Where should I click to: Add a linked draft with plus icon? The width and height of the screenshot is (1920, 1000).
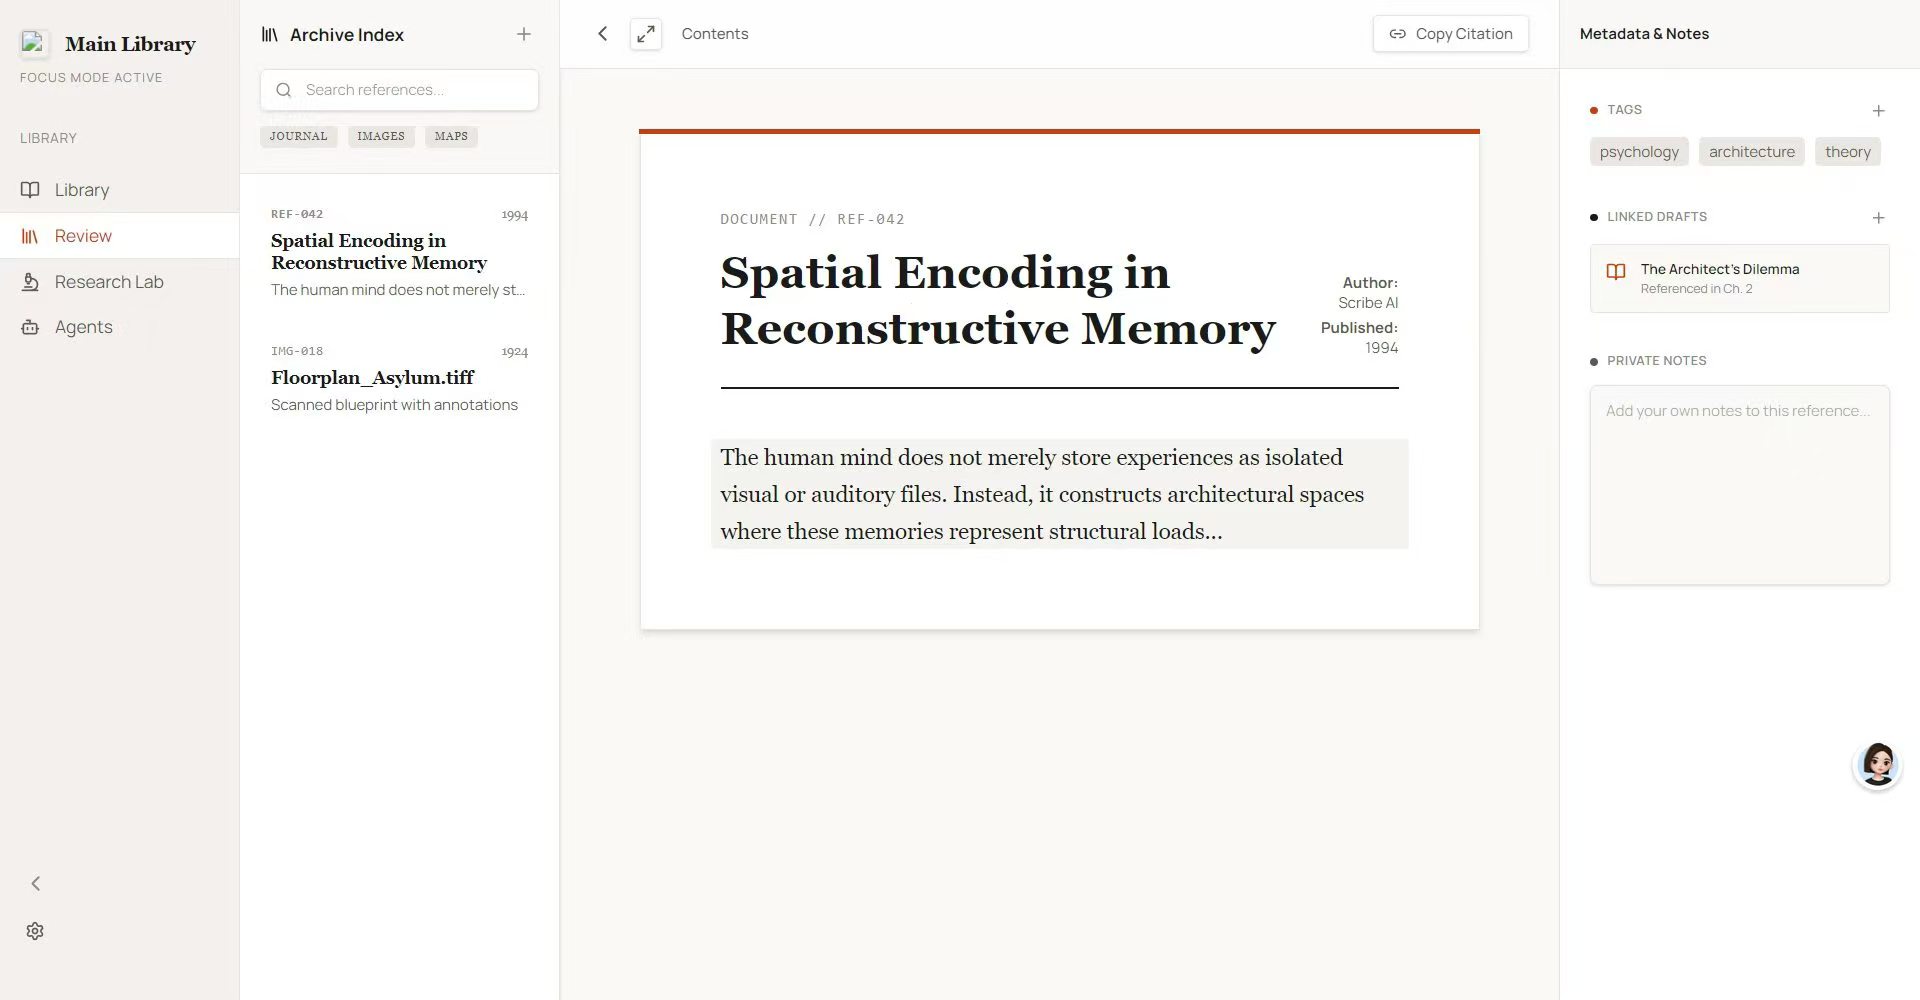[1878, 217]
